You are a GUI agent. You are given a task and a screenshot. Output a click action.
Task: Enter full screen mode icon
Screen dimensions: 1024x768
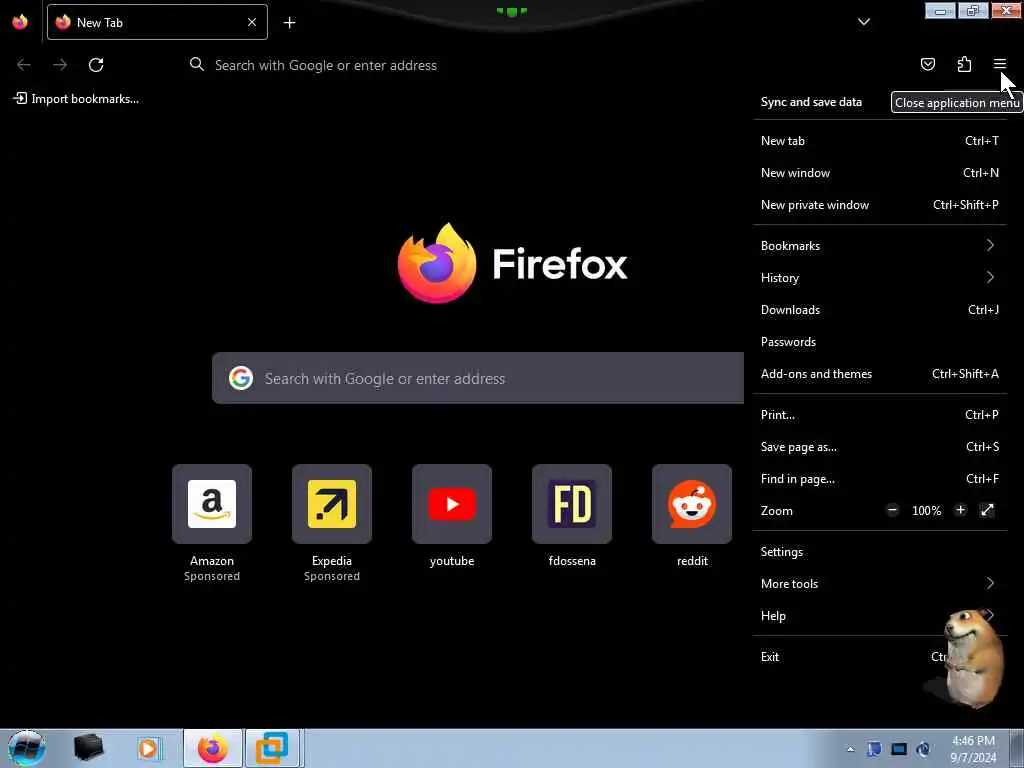point(987,510)
